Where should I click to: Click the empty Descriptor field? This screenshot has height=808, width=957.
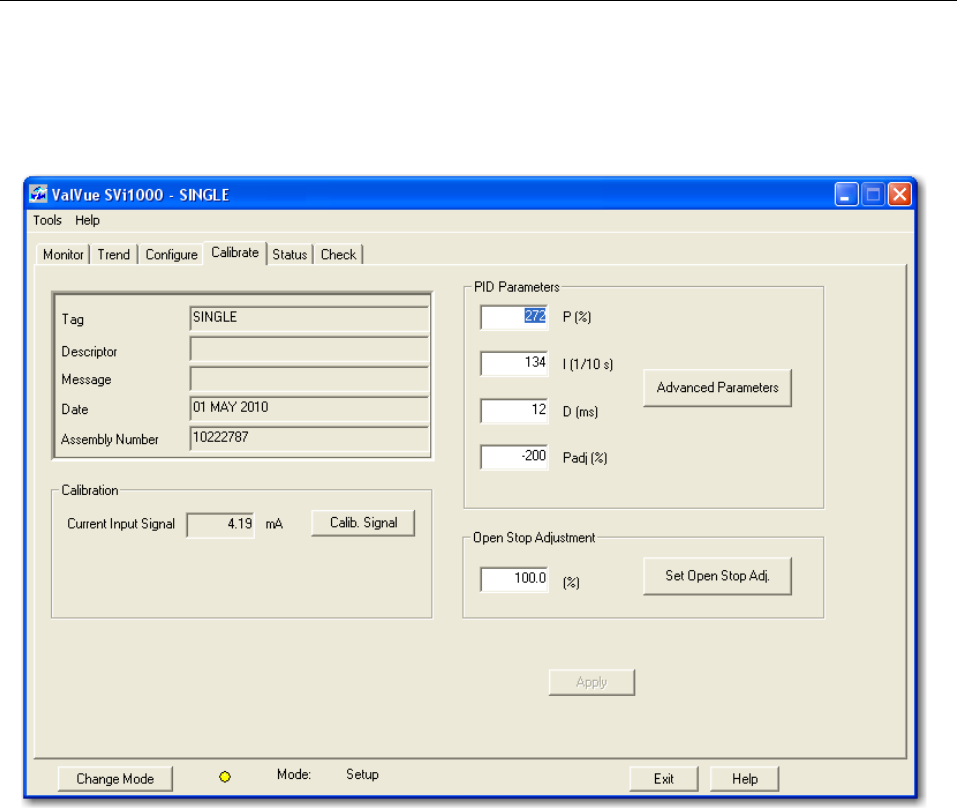(x=309, y=348)
